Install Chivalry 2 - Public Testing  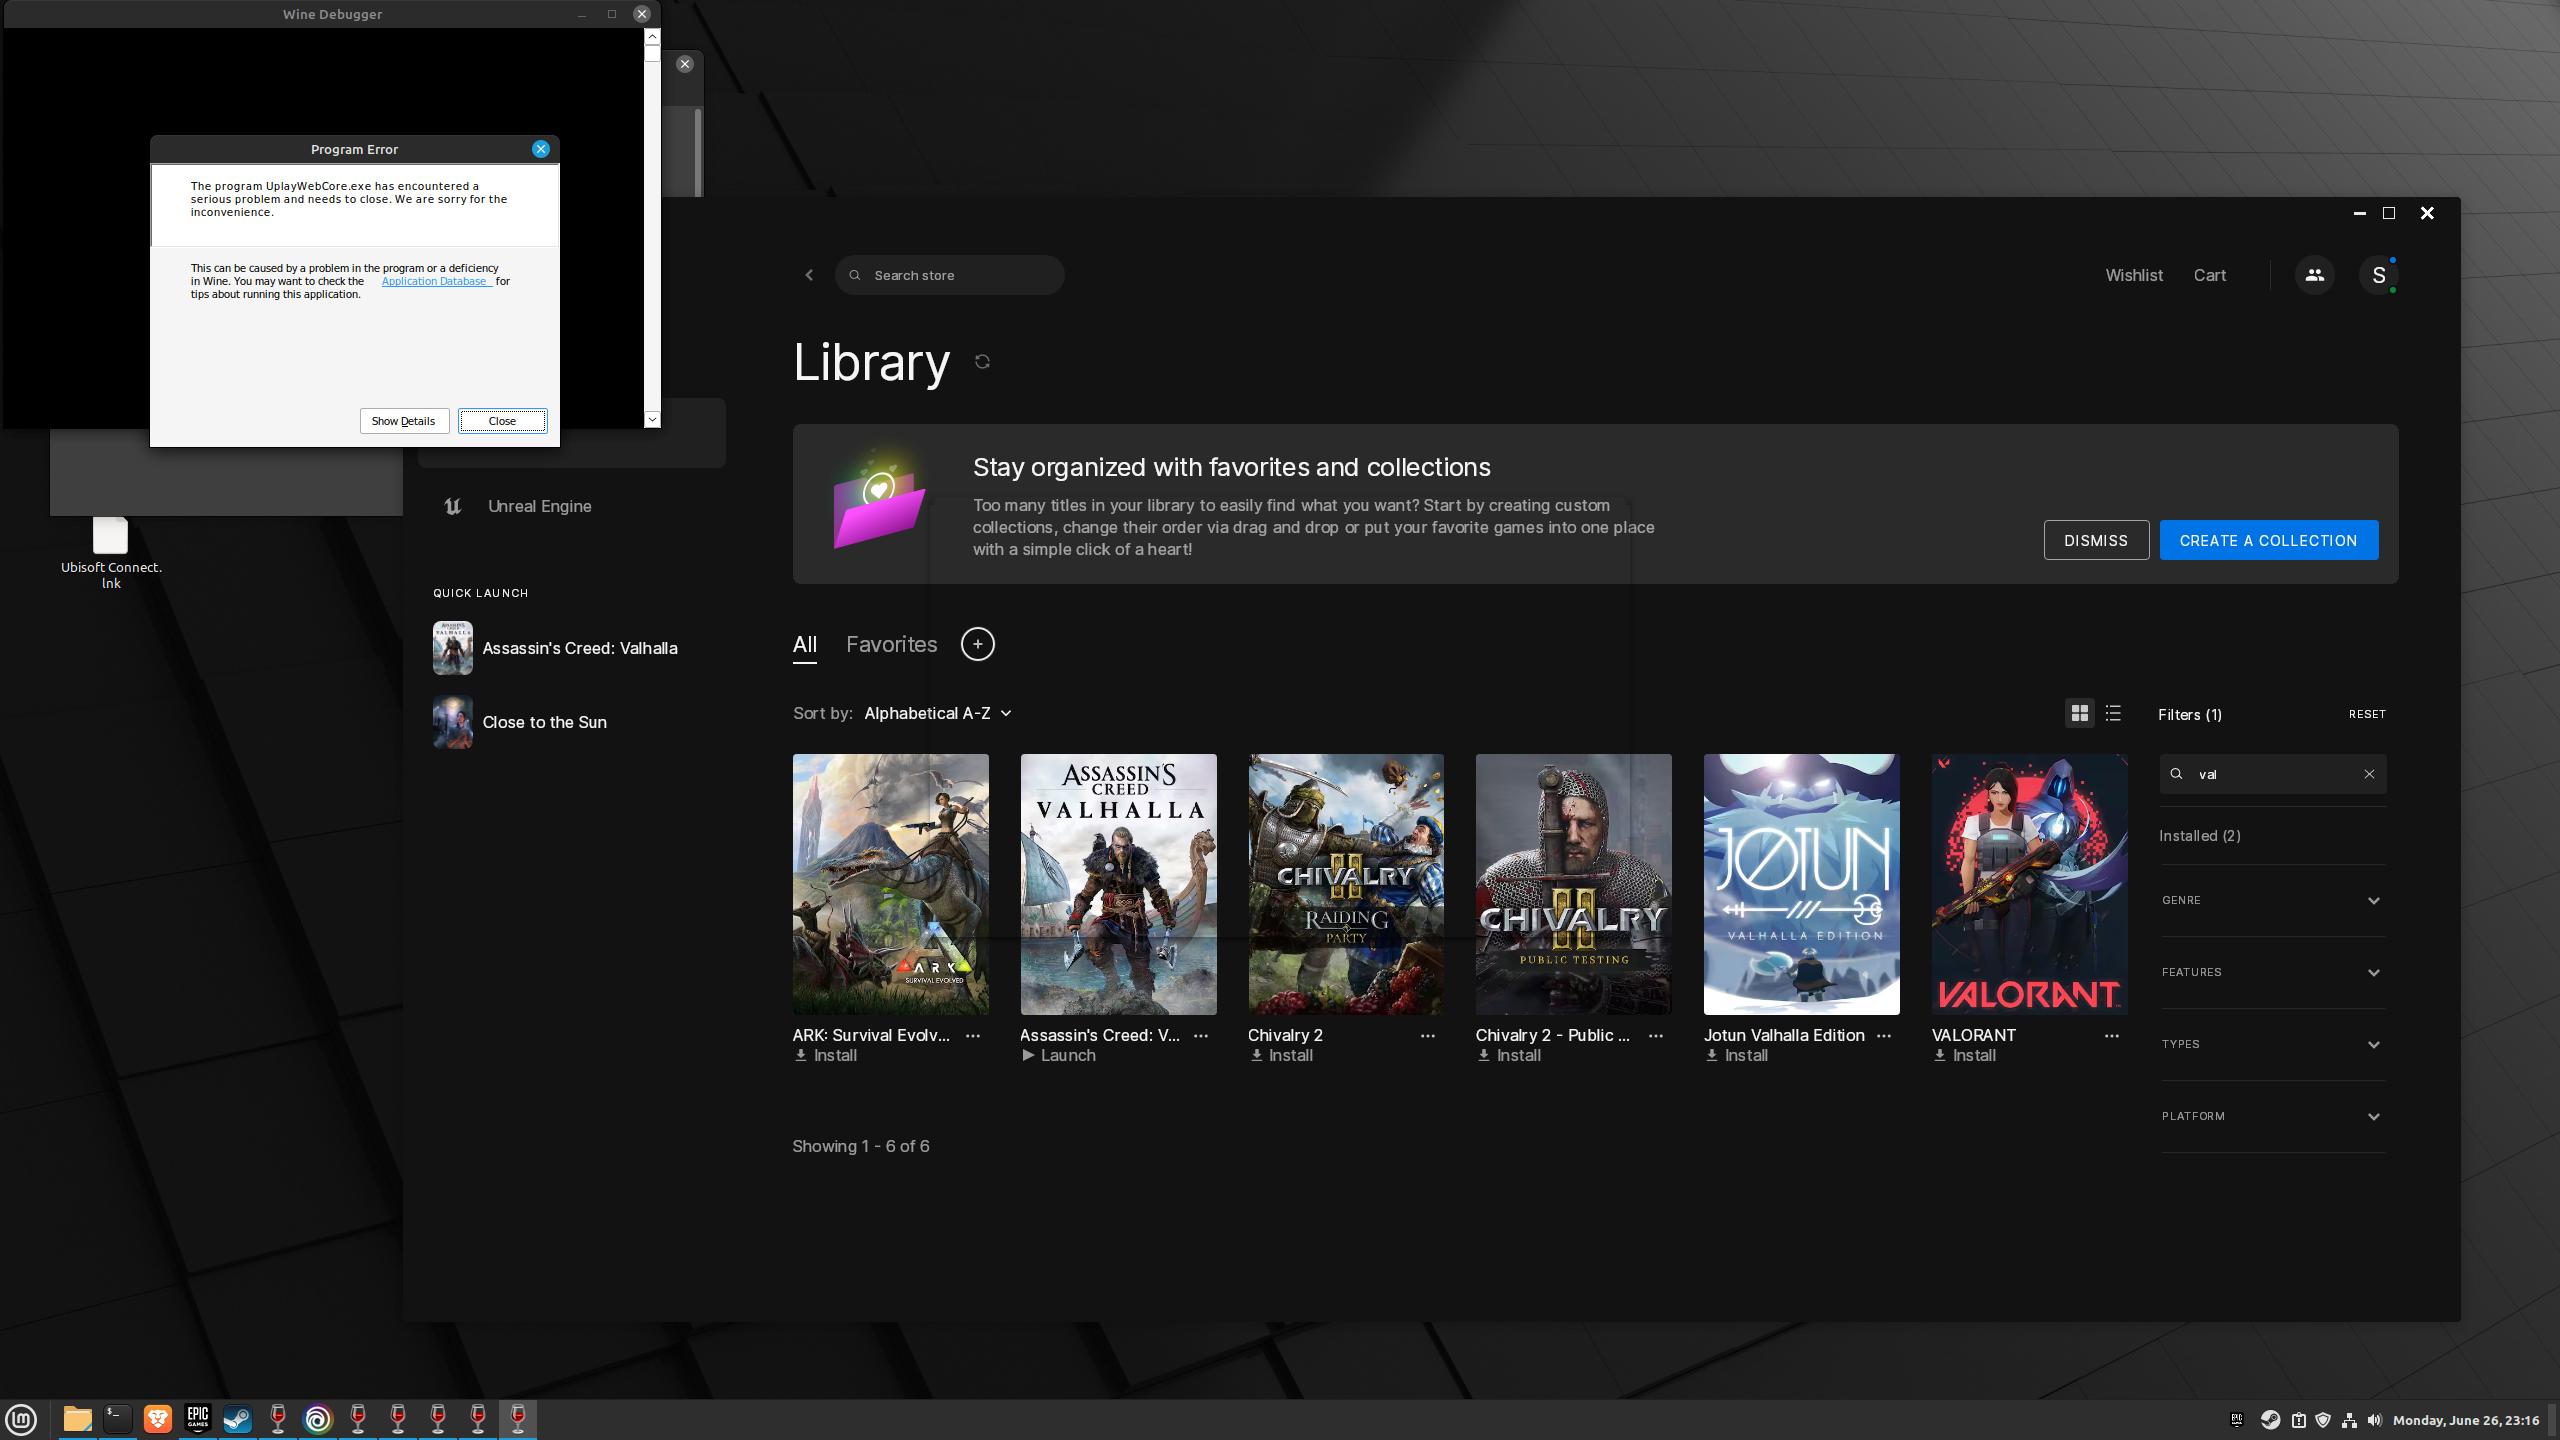tap(1508, 1056)
